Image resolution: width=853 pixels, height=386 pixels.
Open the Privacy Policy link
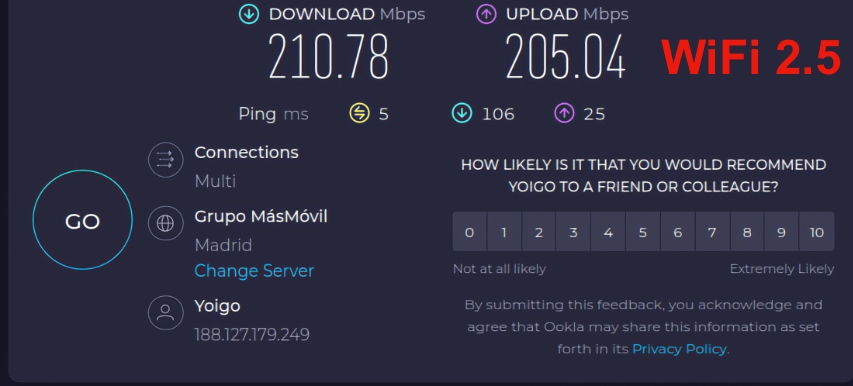pos(679,349)
